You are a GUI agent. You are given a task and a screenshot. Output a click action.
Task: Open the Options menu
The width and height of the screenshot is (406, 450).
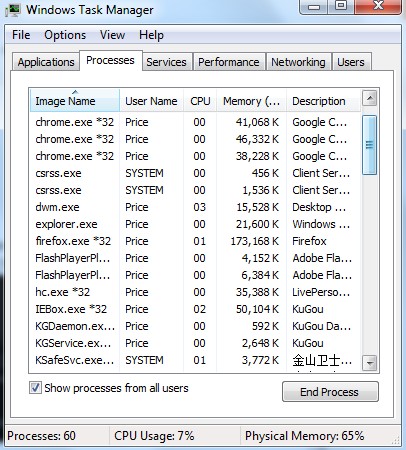pos(65,35)
